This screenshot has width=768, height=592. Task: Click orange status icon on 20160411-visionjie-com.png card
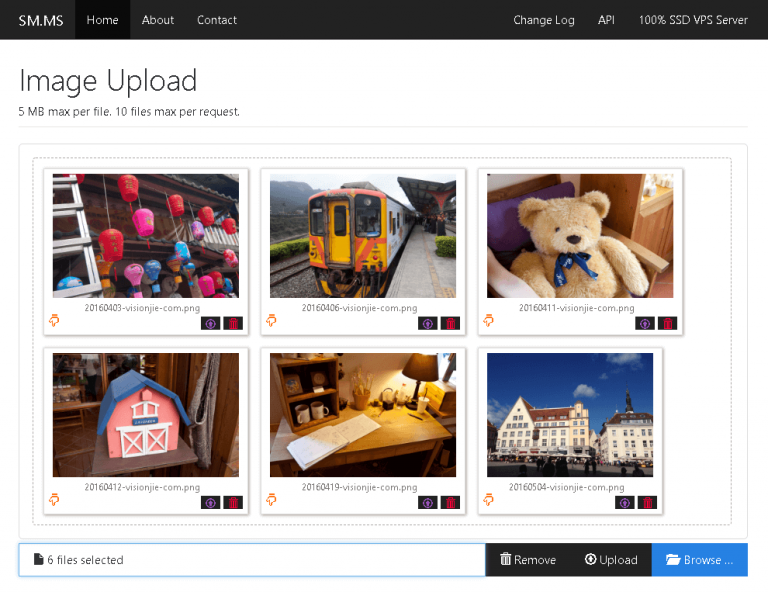[488, 320]
